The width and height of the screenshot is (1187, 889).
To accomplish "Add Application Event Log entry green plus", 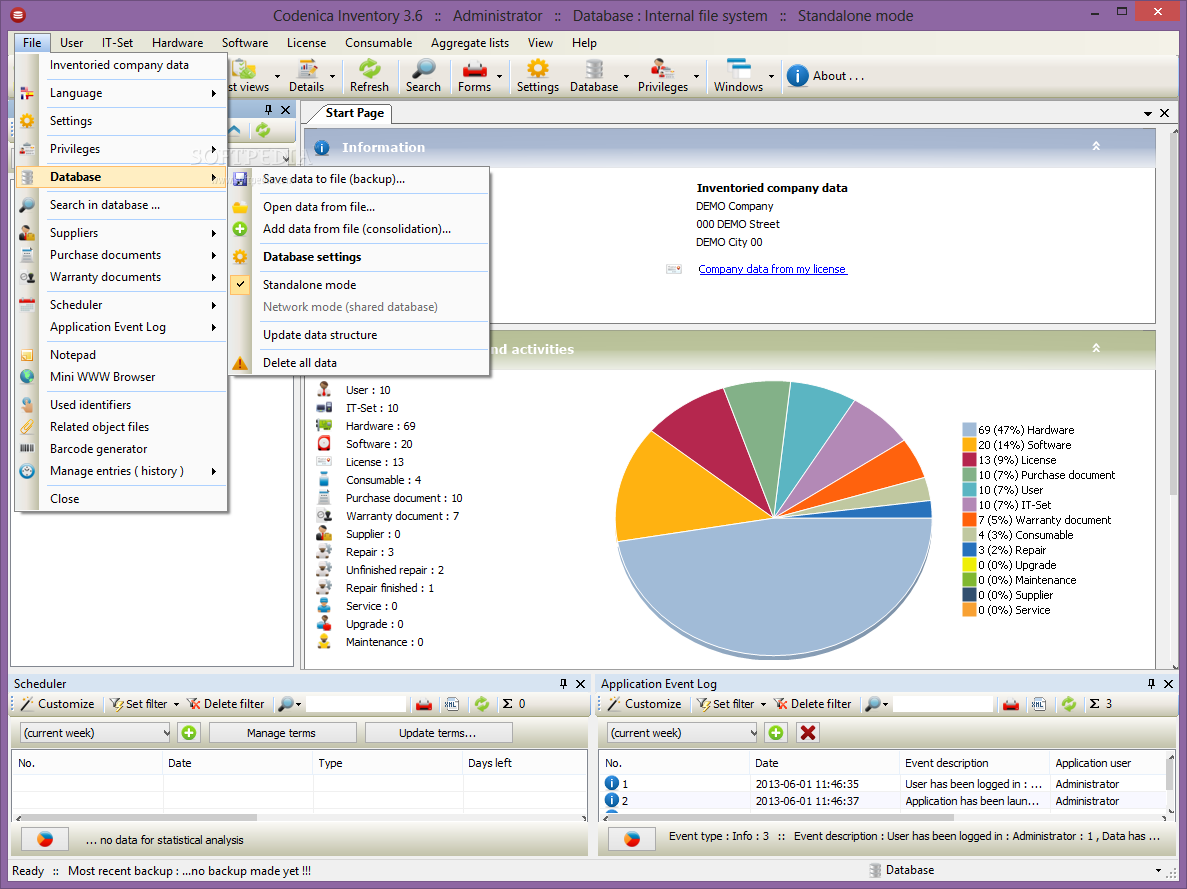I will 775,732.
